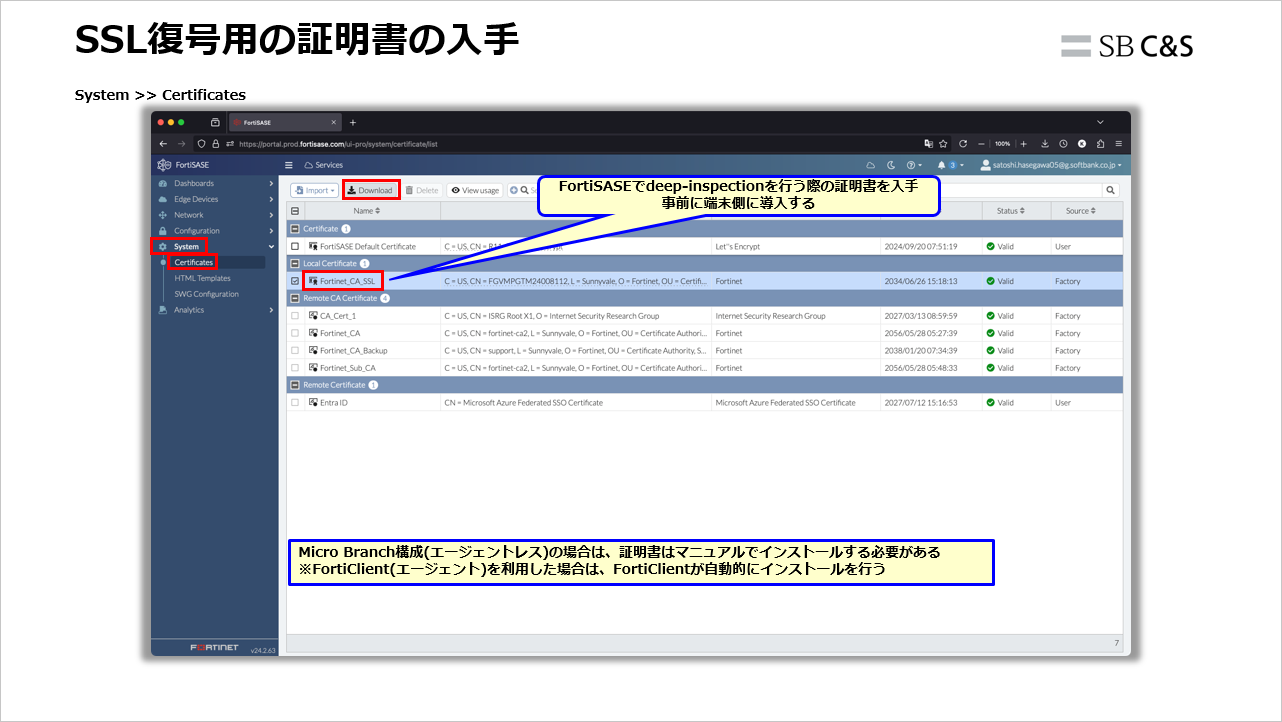Click the search magnifier icon at right
The width and height of the screenshot is (1282, 722).
[x=1110, y=190]
